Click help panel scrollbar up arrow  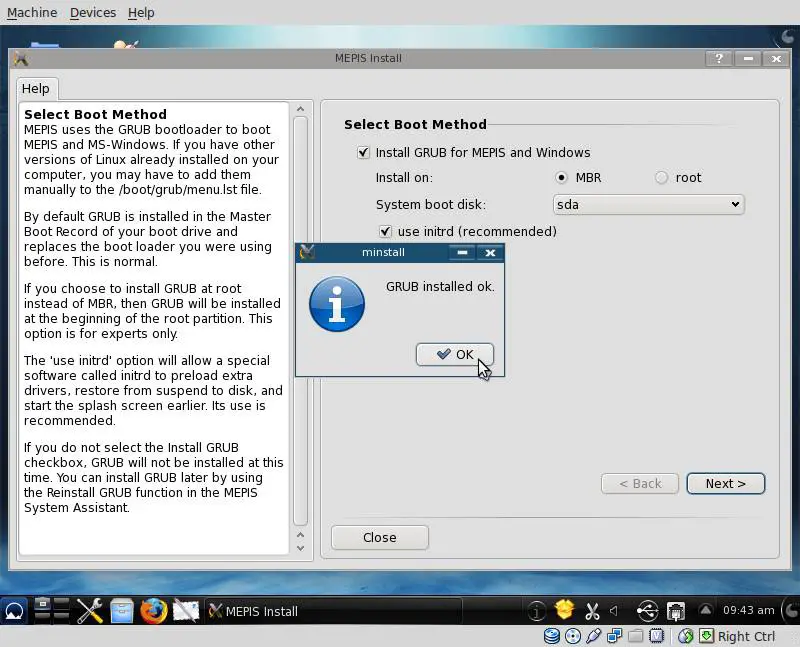(x=301, y=109)
